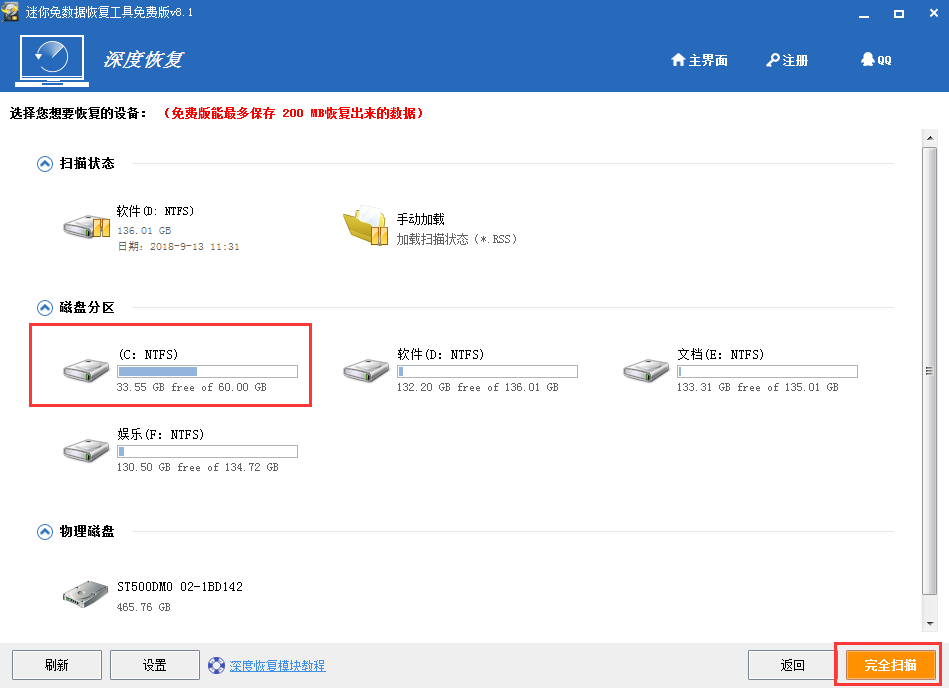
Task: Click text '33.55 GB free of 60.00 GB'
Action: (x=192, y=387)
